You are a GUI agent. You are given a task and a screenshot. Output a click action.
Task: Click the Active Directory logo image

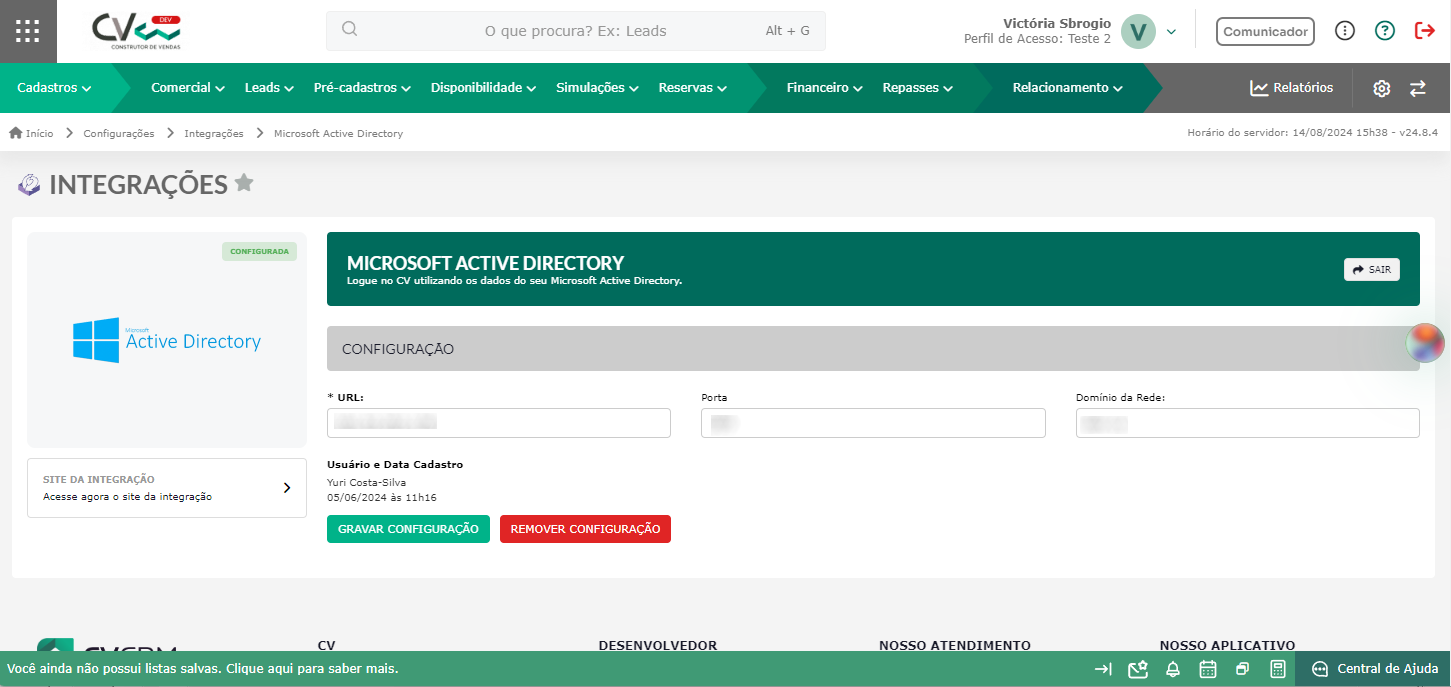pyautogui.click(x=167, y=340)
